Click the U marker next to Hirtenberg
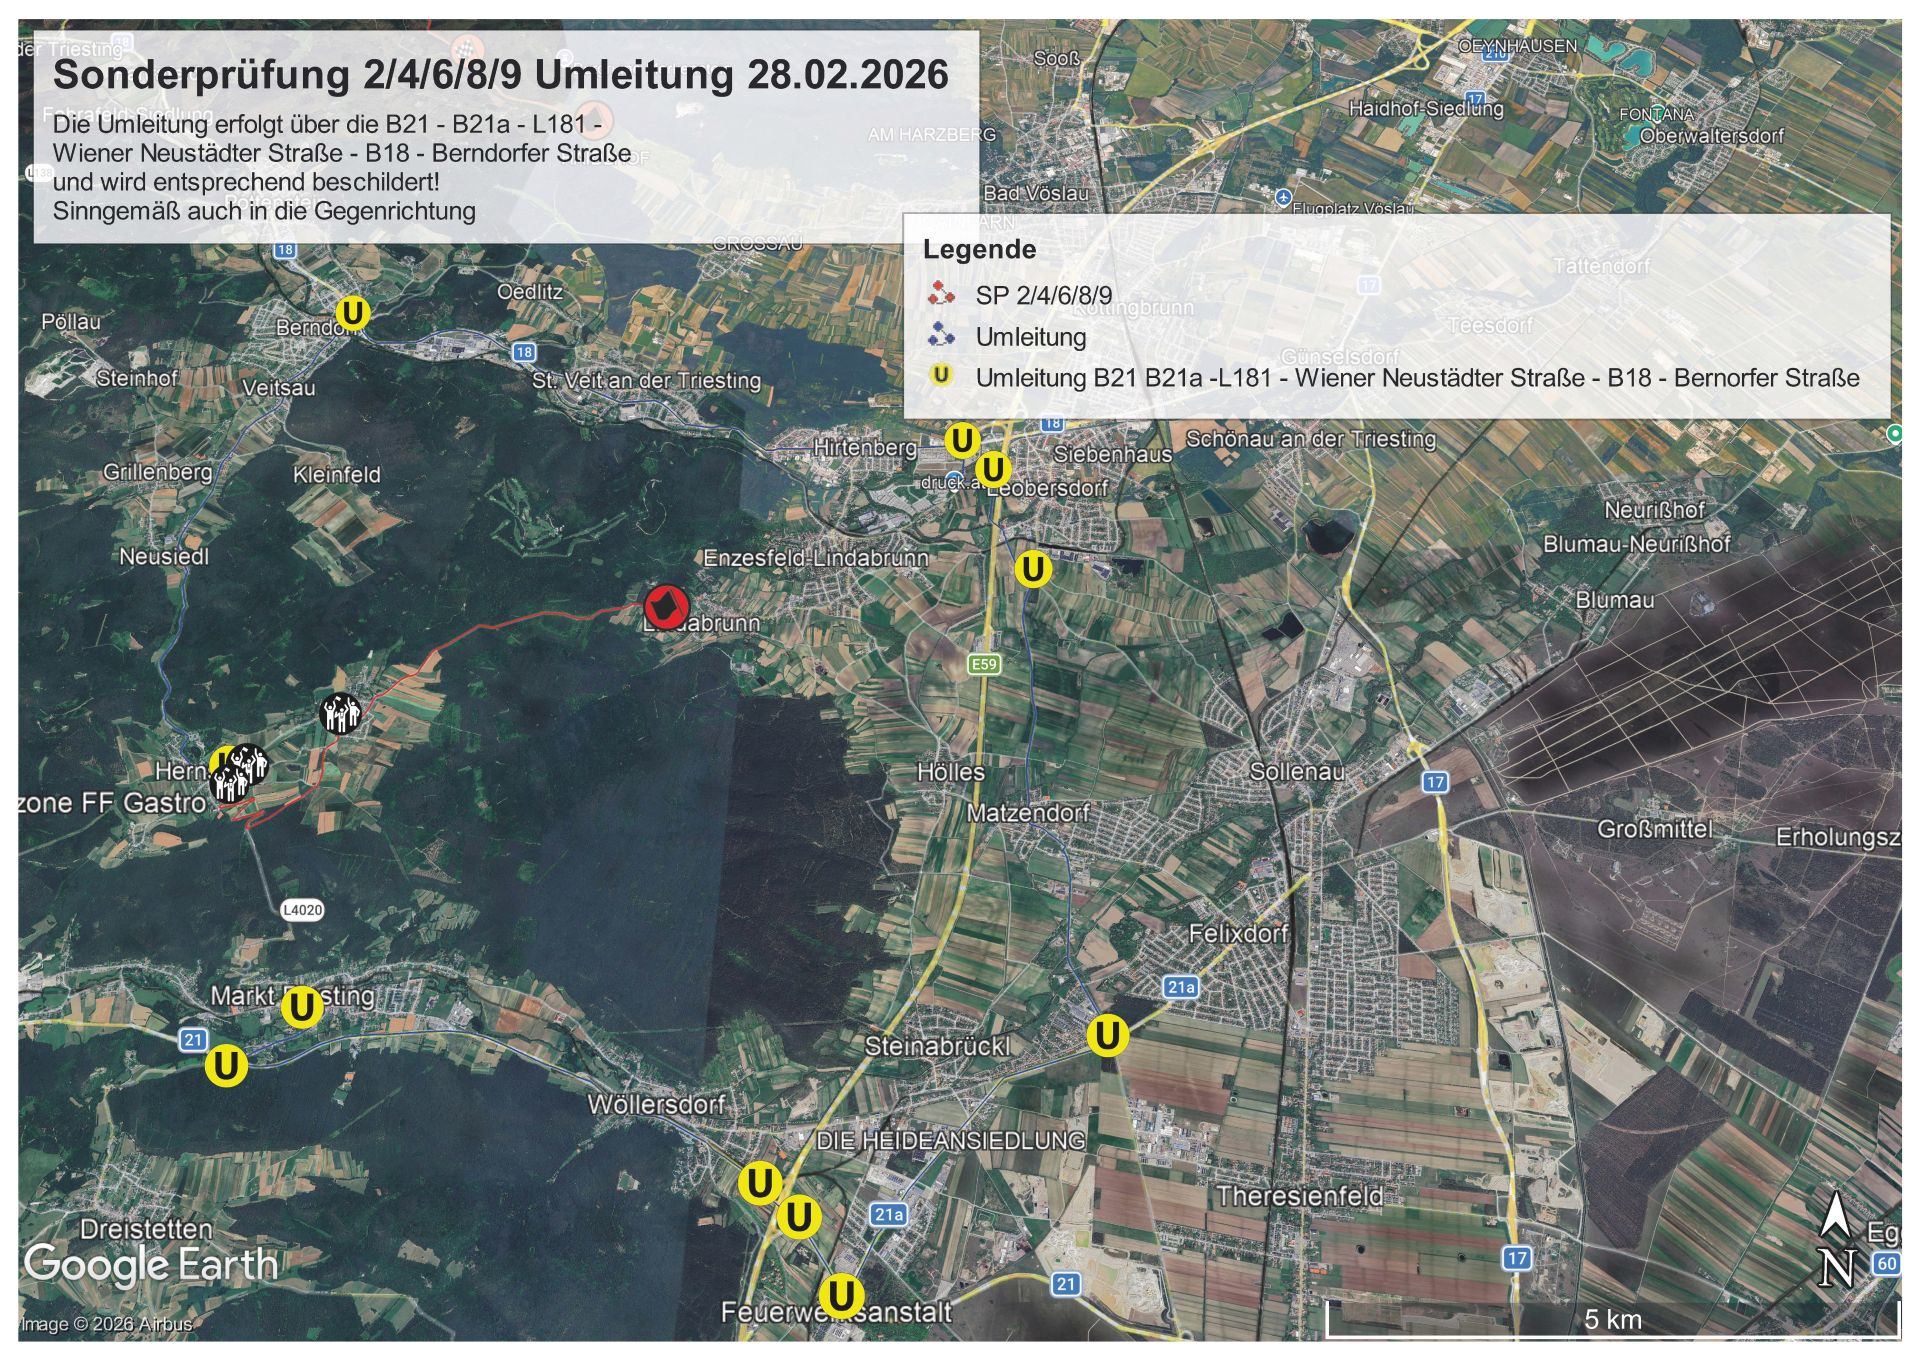The width and height of the screenshot is (1920, 1358). 961,440
